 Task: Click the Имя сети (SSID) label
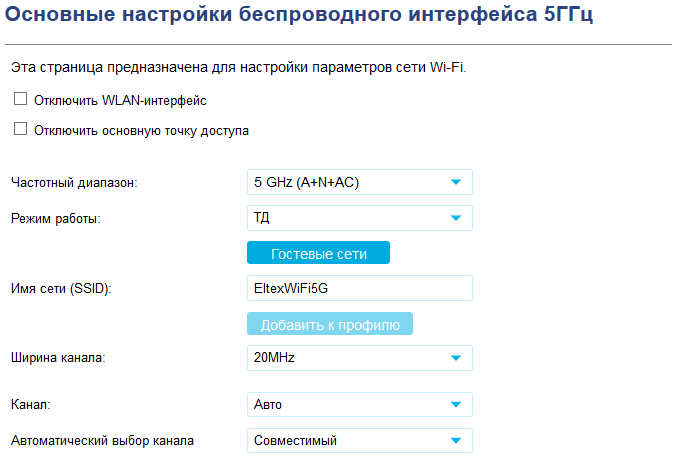[x=60, y=289]
